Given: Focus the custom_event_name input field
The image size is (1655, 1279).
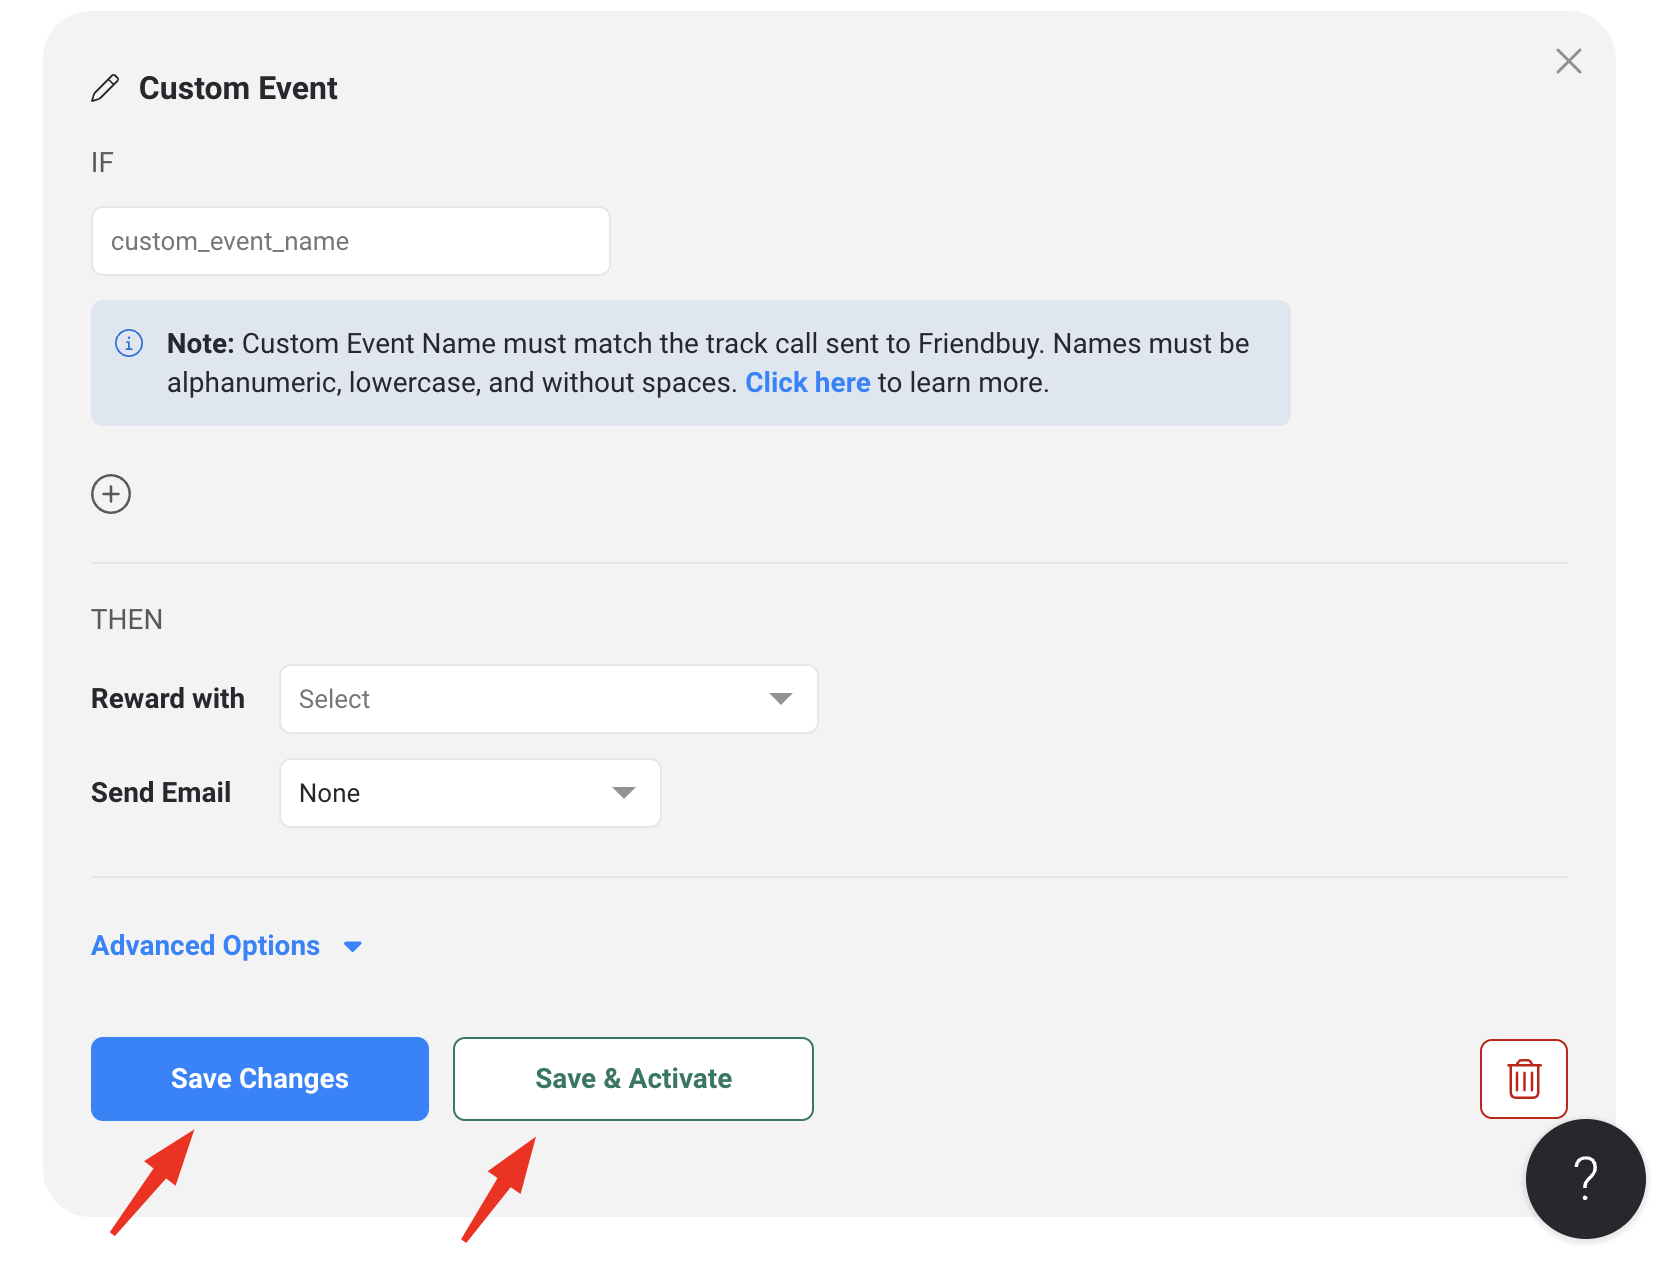Looking at the screenshot, I should coord(351,241).
